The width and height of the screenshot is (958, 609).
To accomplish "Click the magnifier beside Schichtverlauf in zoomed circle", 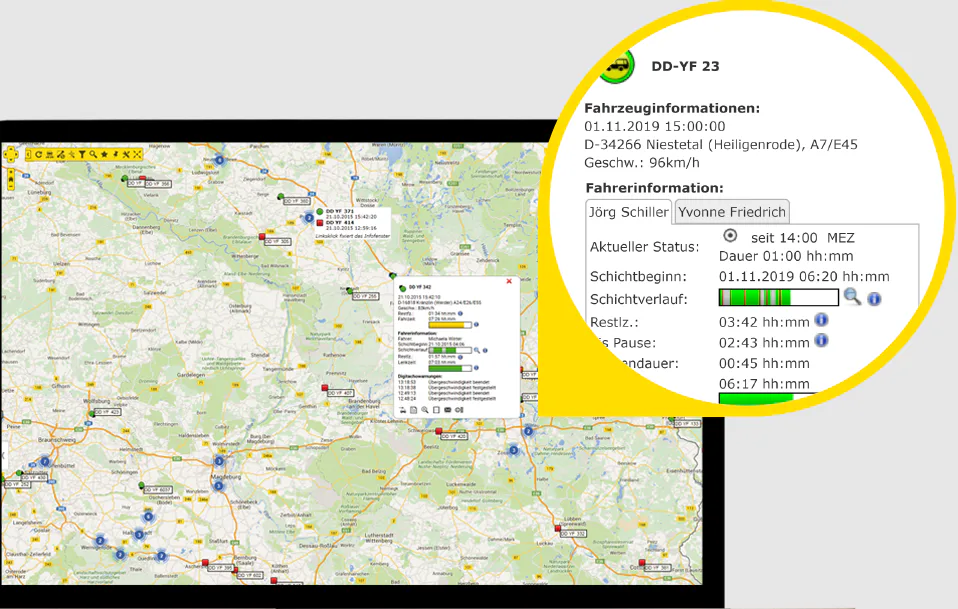I will pyautogui.click(x=852, y=297).
